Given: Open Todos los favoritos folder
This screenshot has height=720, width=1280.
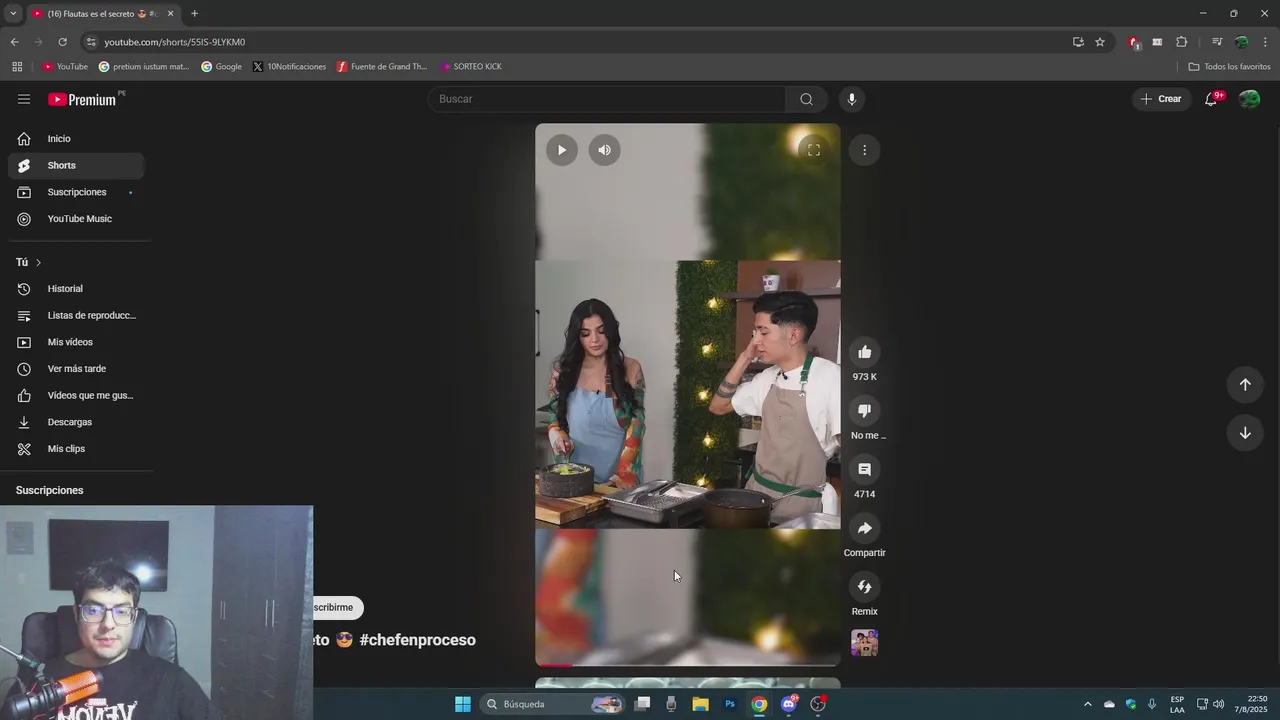Looking at the screenshot, I should tap(1229, 67).
